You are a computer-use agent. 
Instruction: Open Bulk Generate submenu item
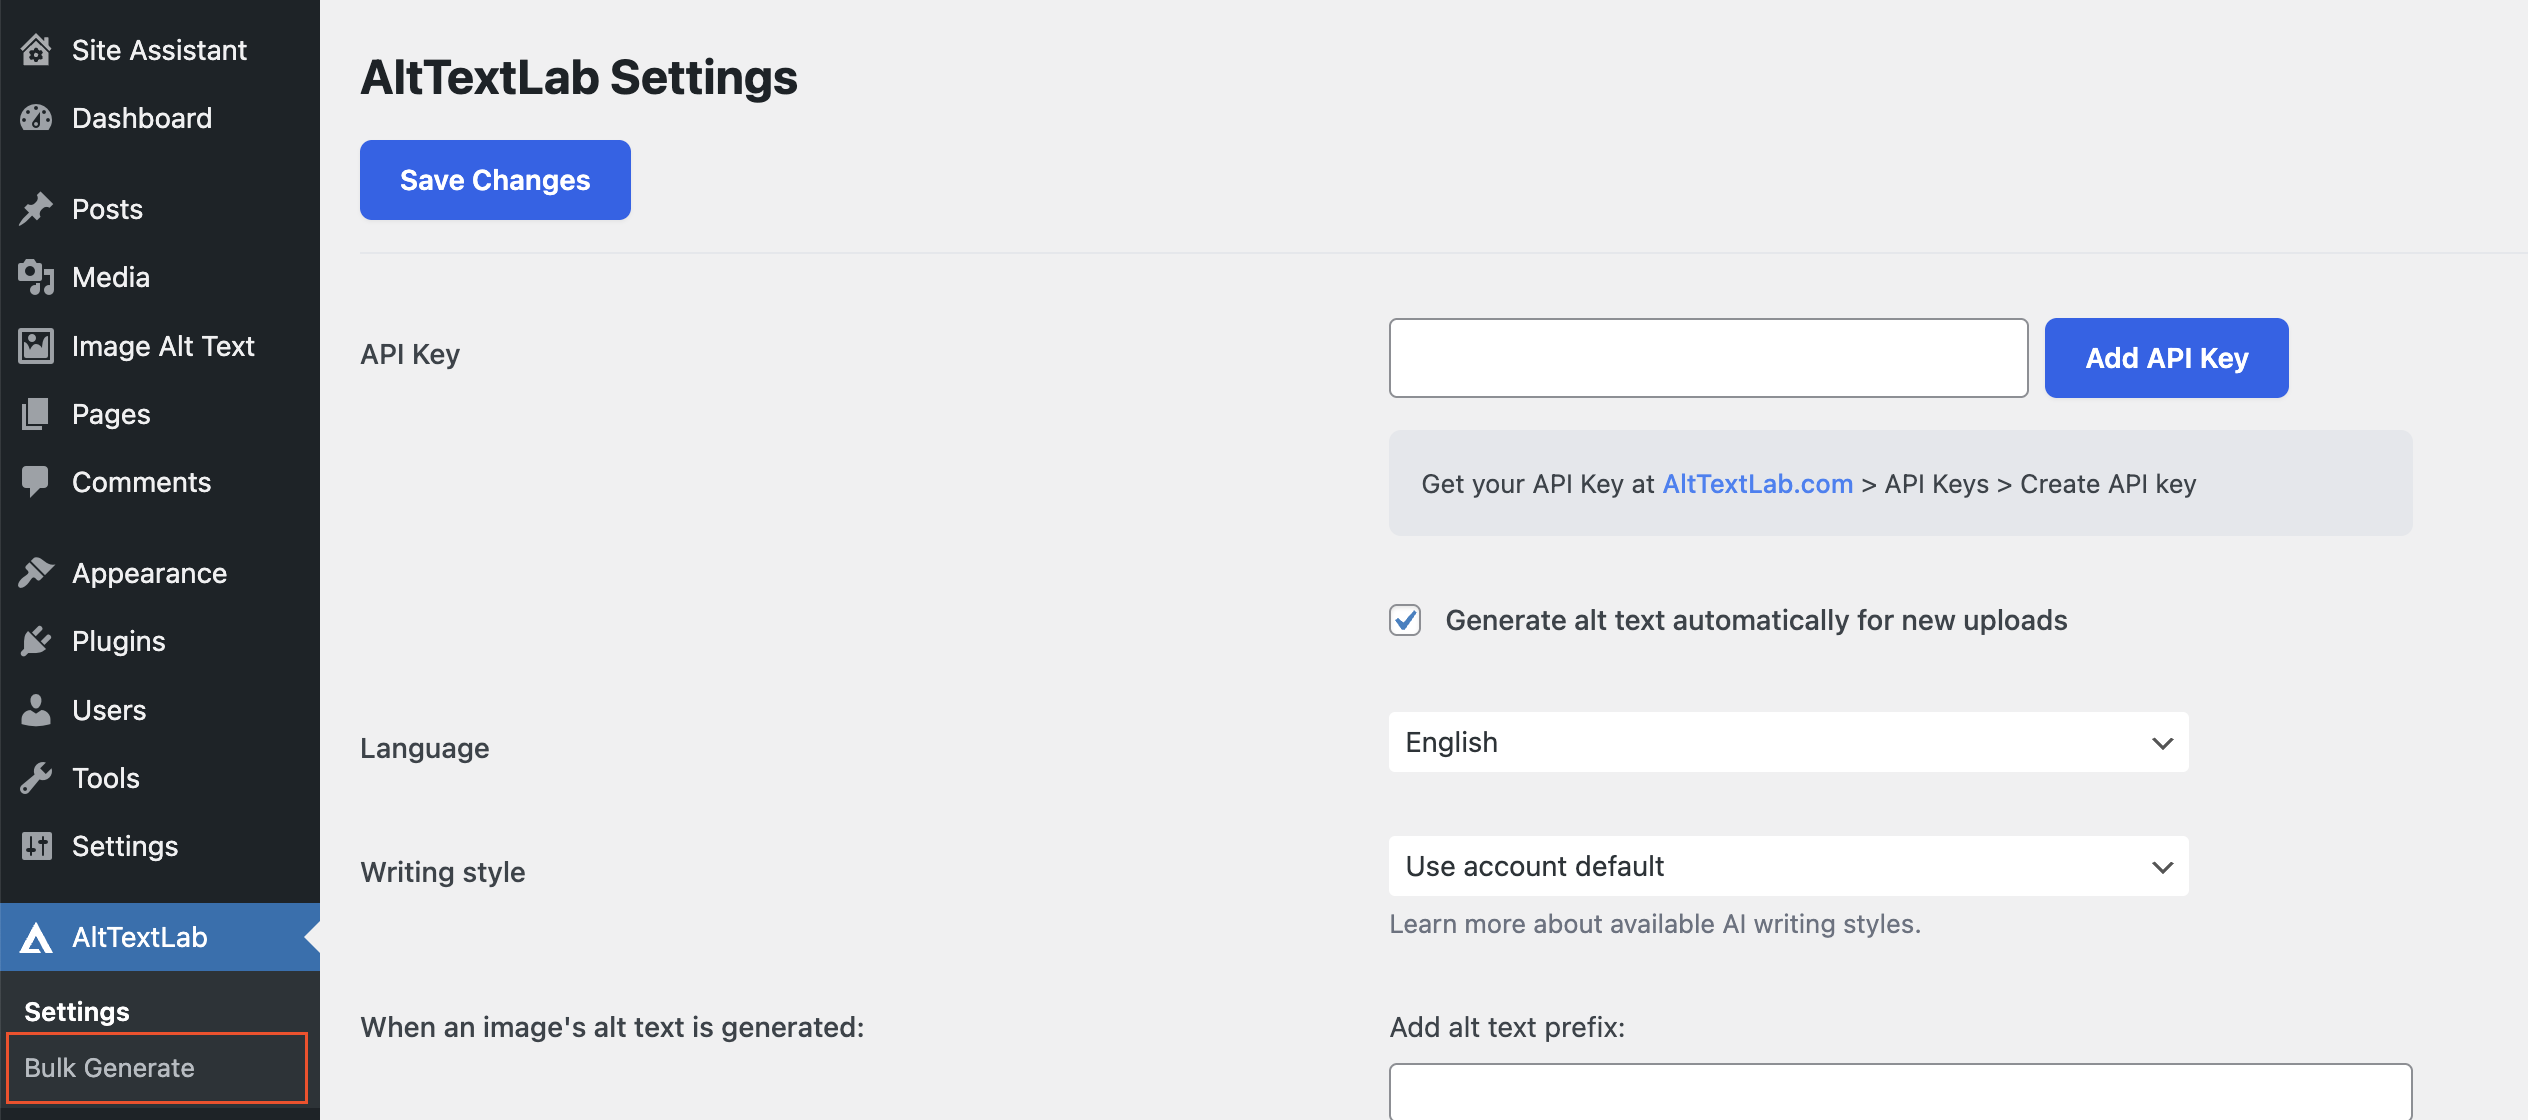[157, 1068]
